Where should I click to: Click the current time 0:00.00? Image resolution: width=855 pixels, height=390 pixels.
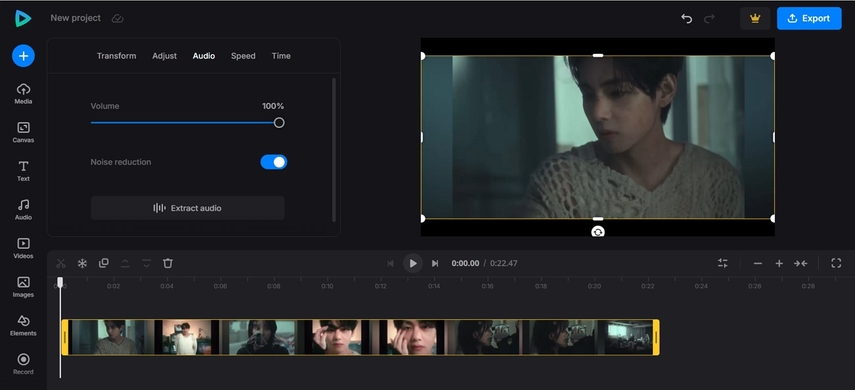pyautogui.click(x=465, y=263)
